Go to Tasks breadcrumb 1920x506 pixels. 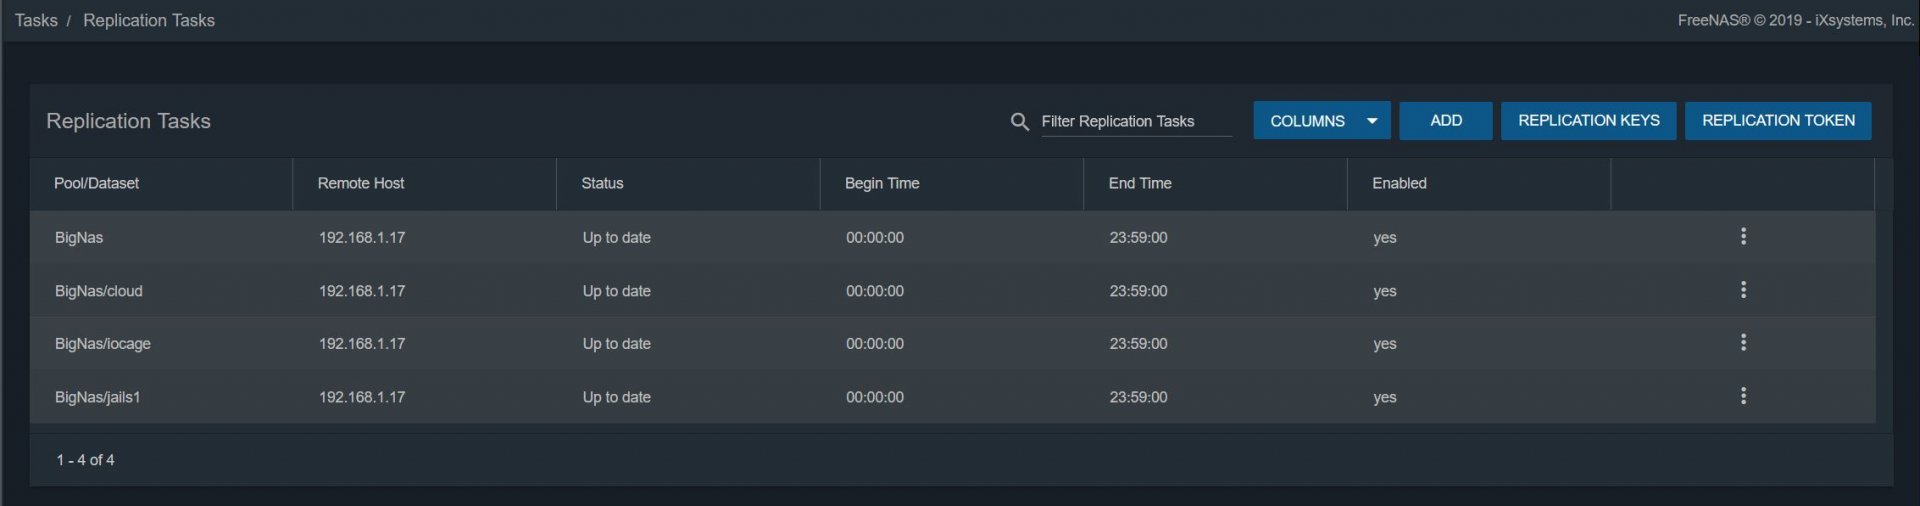[36, 20]
